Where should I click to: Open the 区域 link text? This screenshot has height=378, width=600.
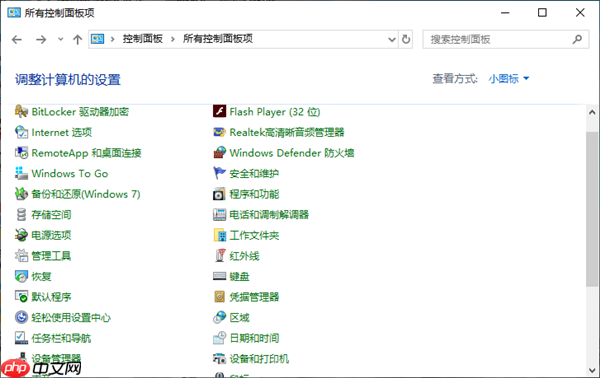(240, 318)
